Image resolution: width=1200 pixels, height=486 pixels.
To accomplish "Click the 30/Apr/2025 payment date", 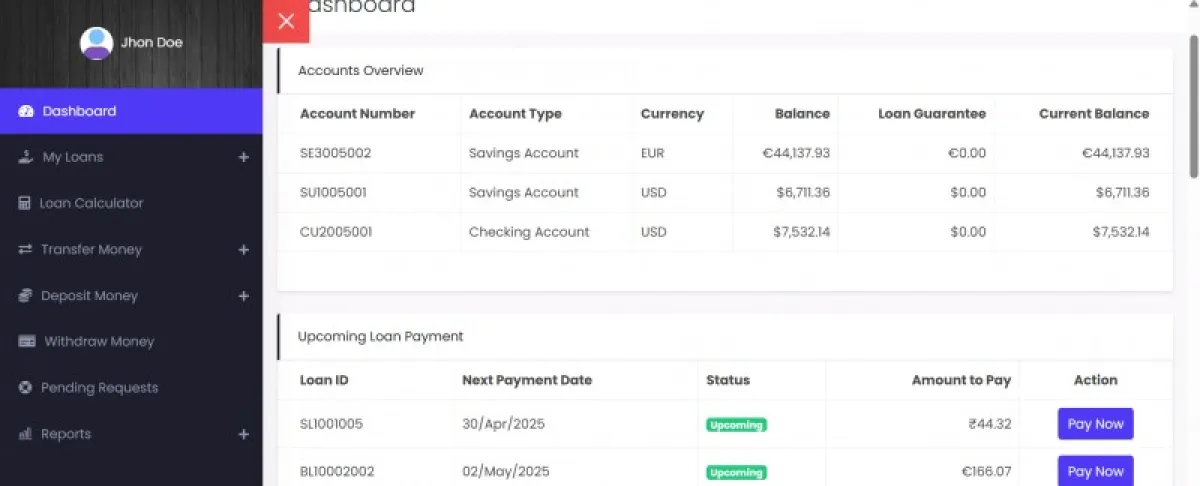I will [x=505, y=424].
